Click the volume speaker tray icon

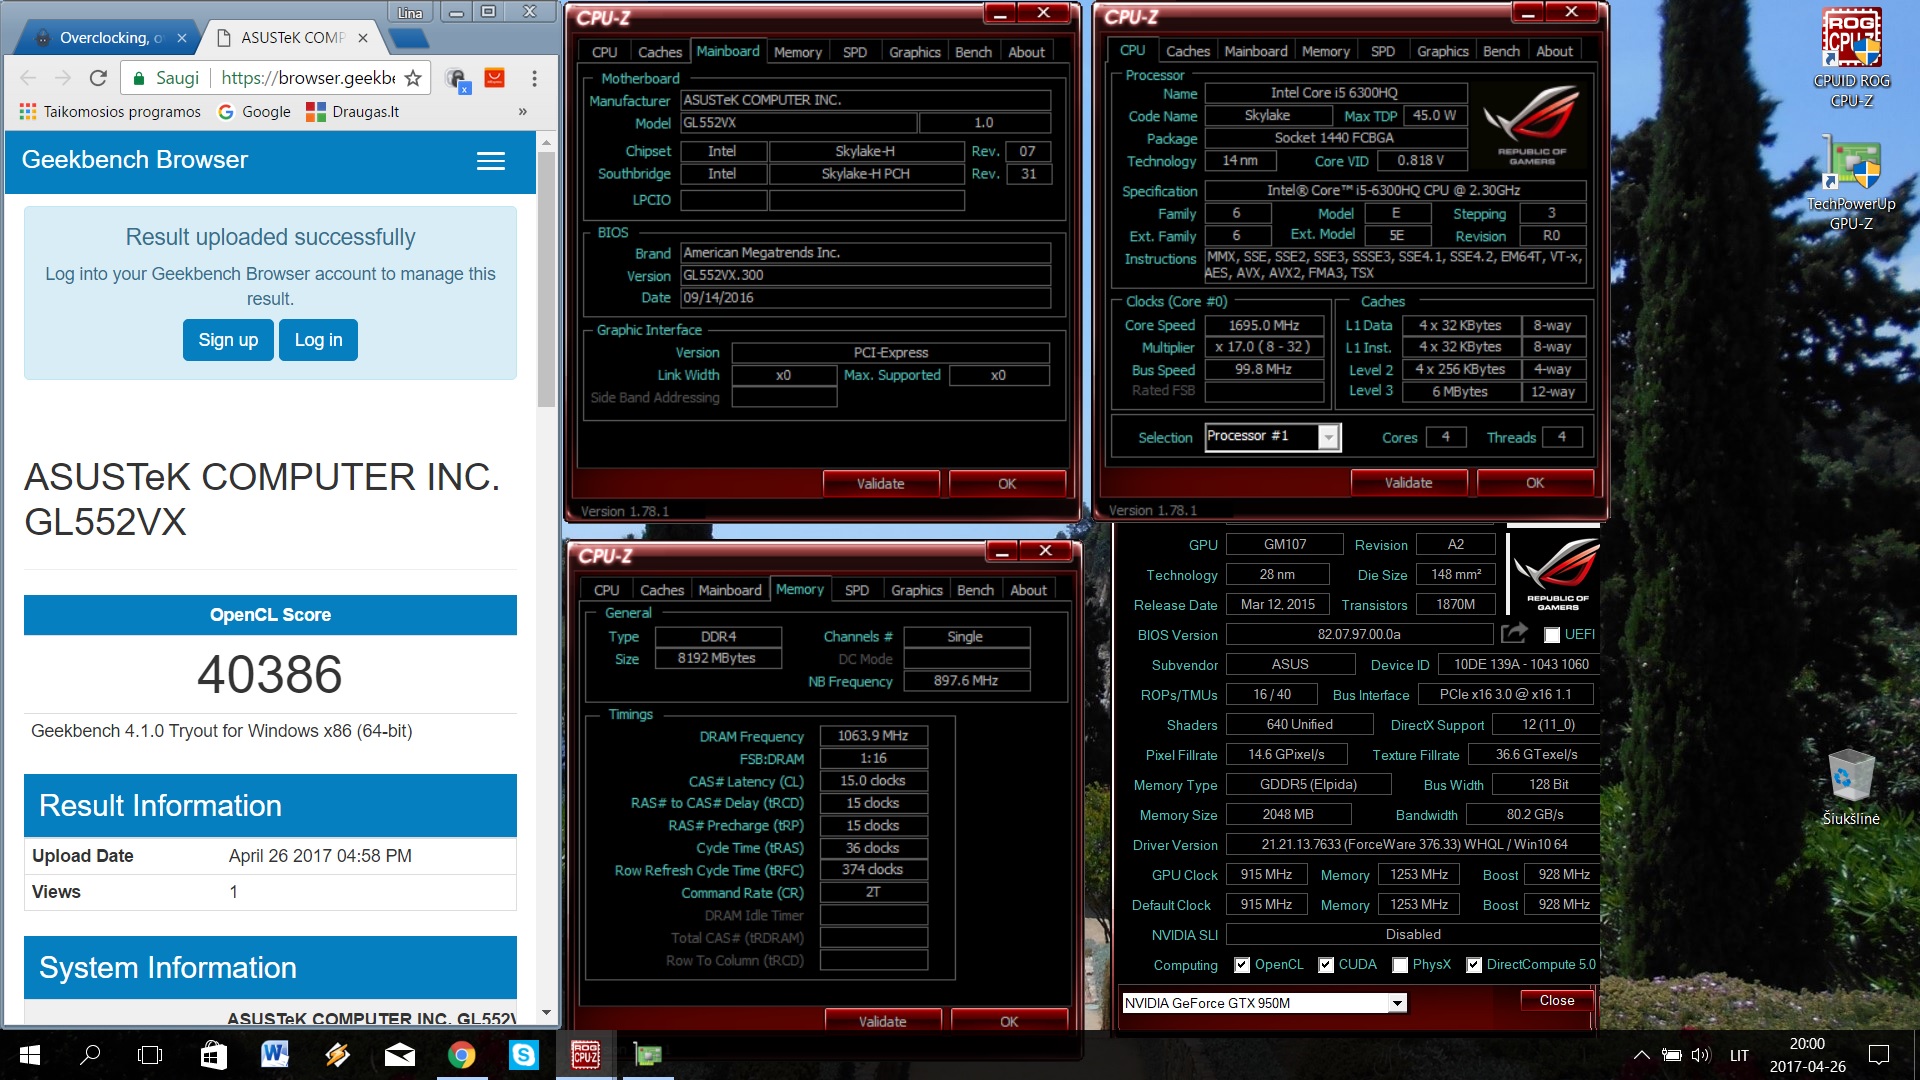pyautogui.click(x=1700, y=1054)
